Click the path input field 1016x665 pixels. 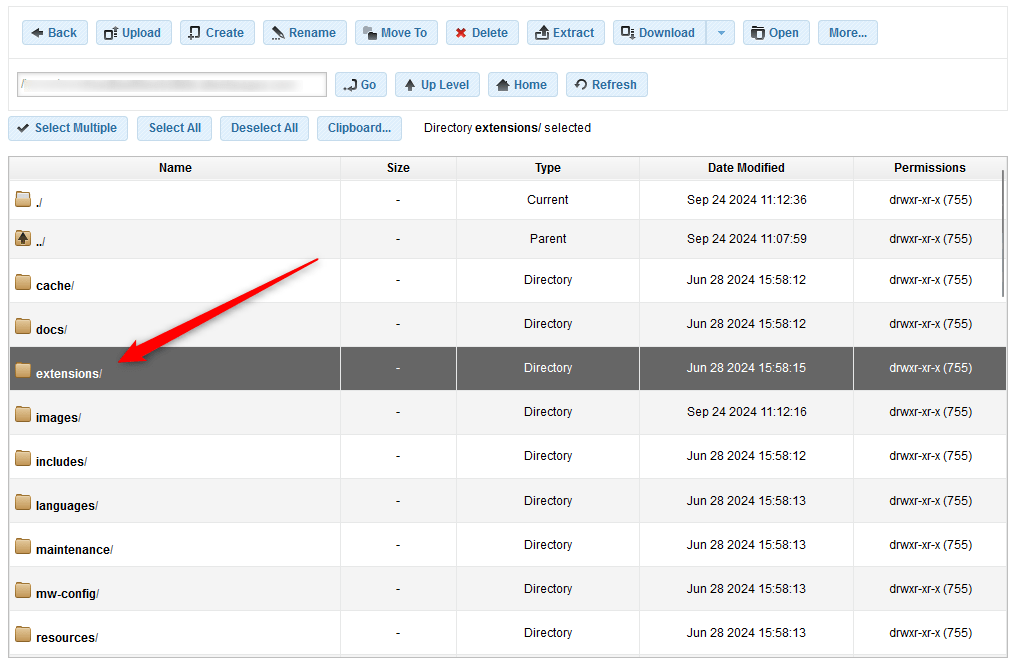click(x=170, y=84)
